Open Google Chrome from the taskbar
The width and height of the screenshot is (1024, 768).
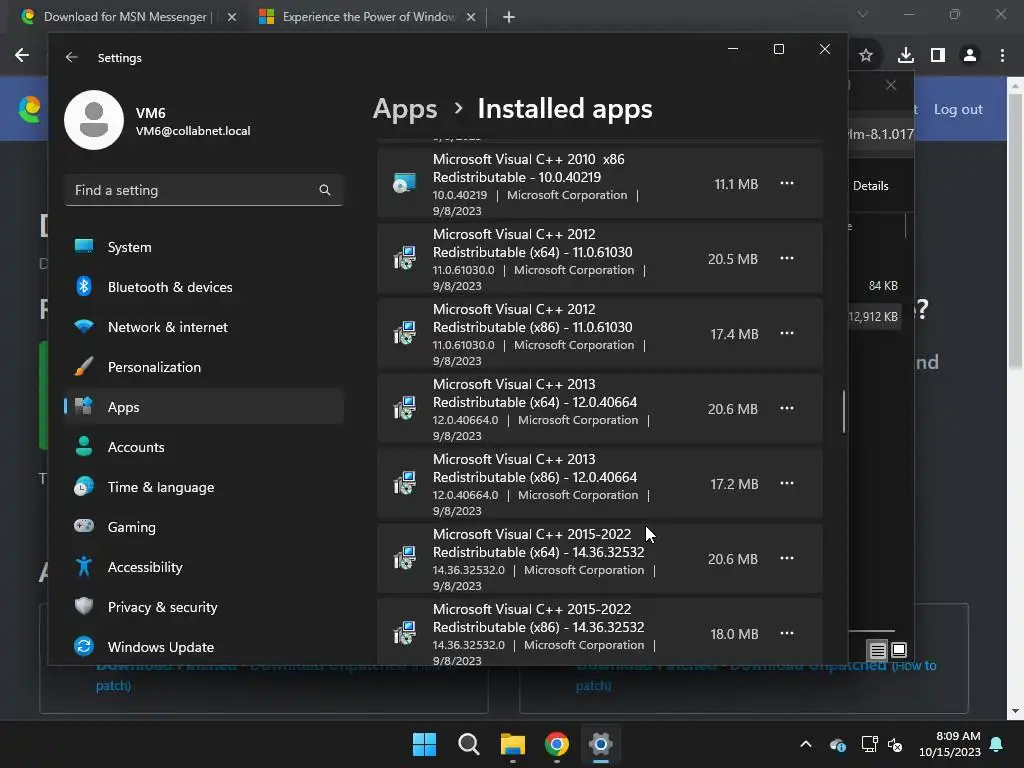[x=556, y=744]
